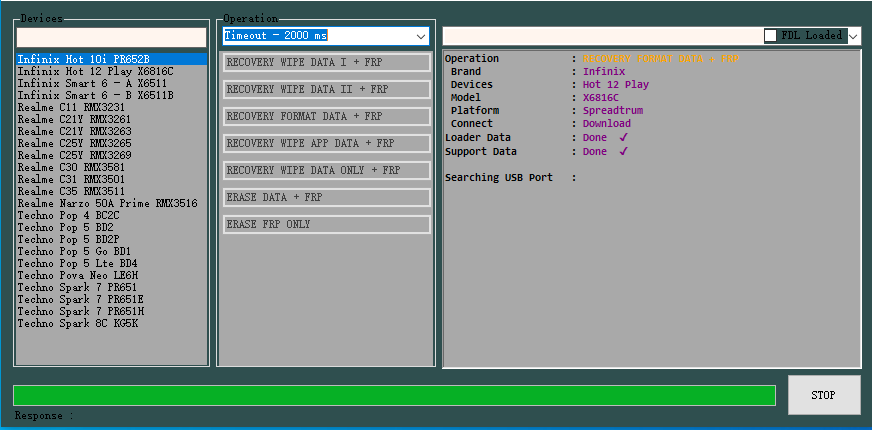Select Techno Pop 5 Lte BD4 device
This screenshot has width=872, height=430.
click(112, 263)
